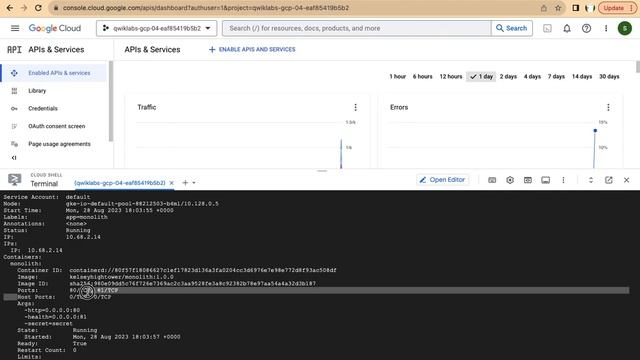Select Enabled APIs & services
The image size is (640, 360).
[54, 73]
